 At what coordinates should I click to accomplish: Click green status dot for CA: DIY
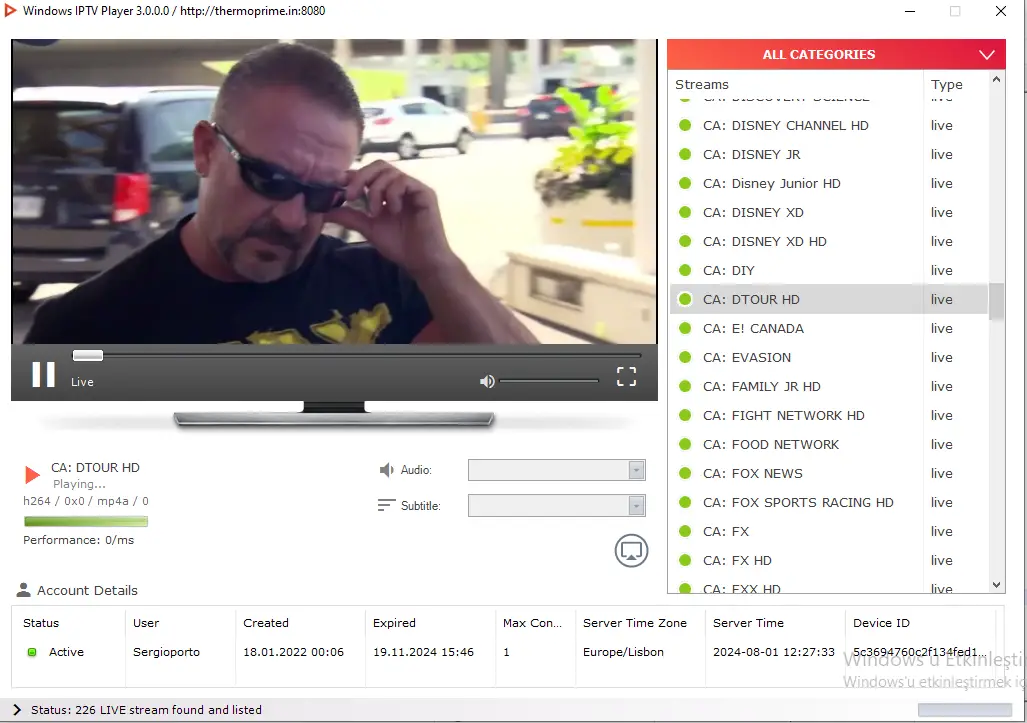685,270
